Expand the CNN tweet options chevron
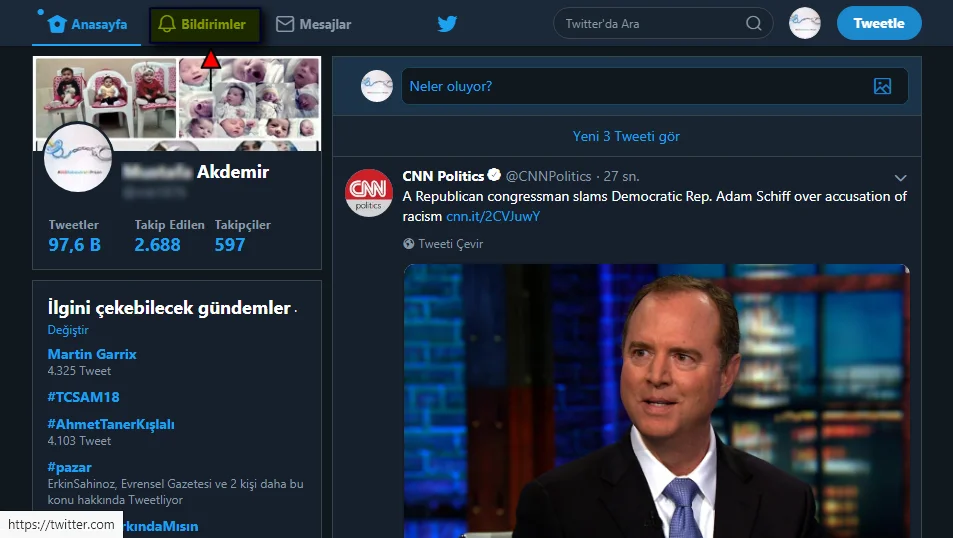The height and width of the screenshot is (538, 953). 900,178
